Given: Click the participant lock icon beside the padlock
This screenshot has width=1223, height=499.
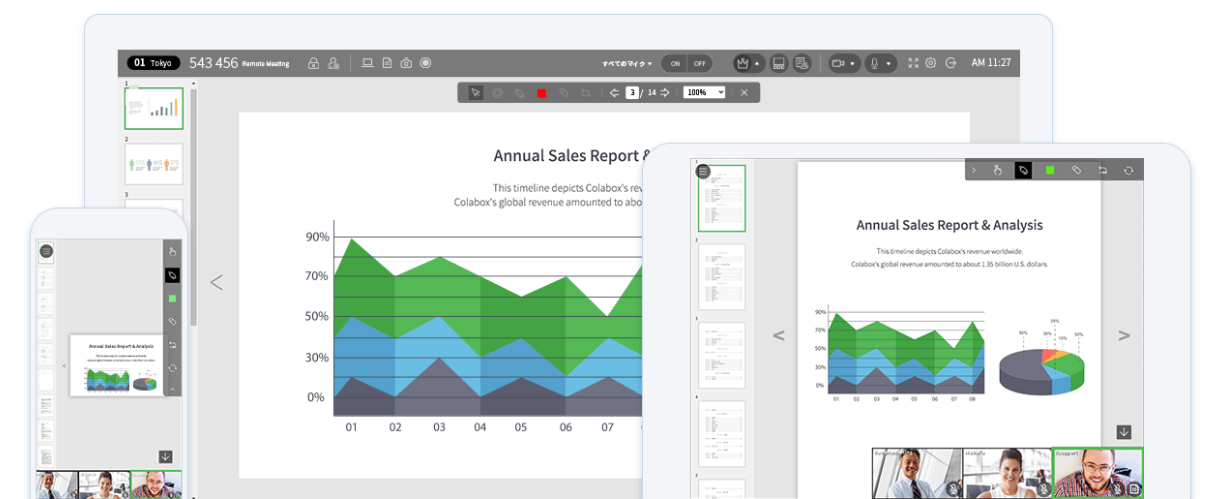Looking at the screenshot, I should [334, 63].
